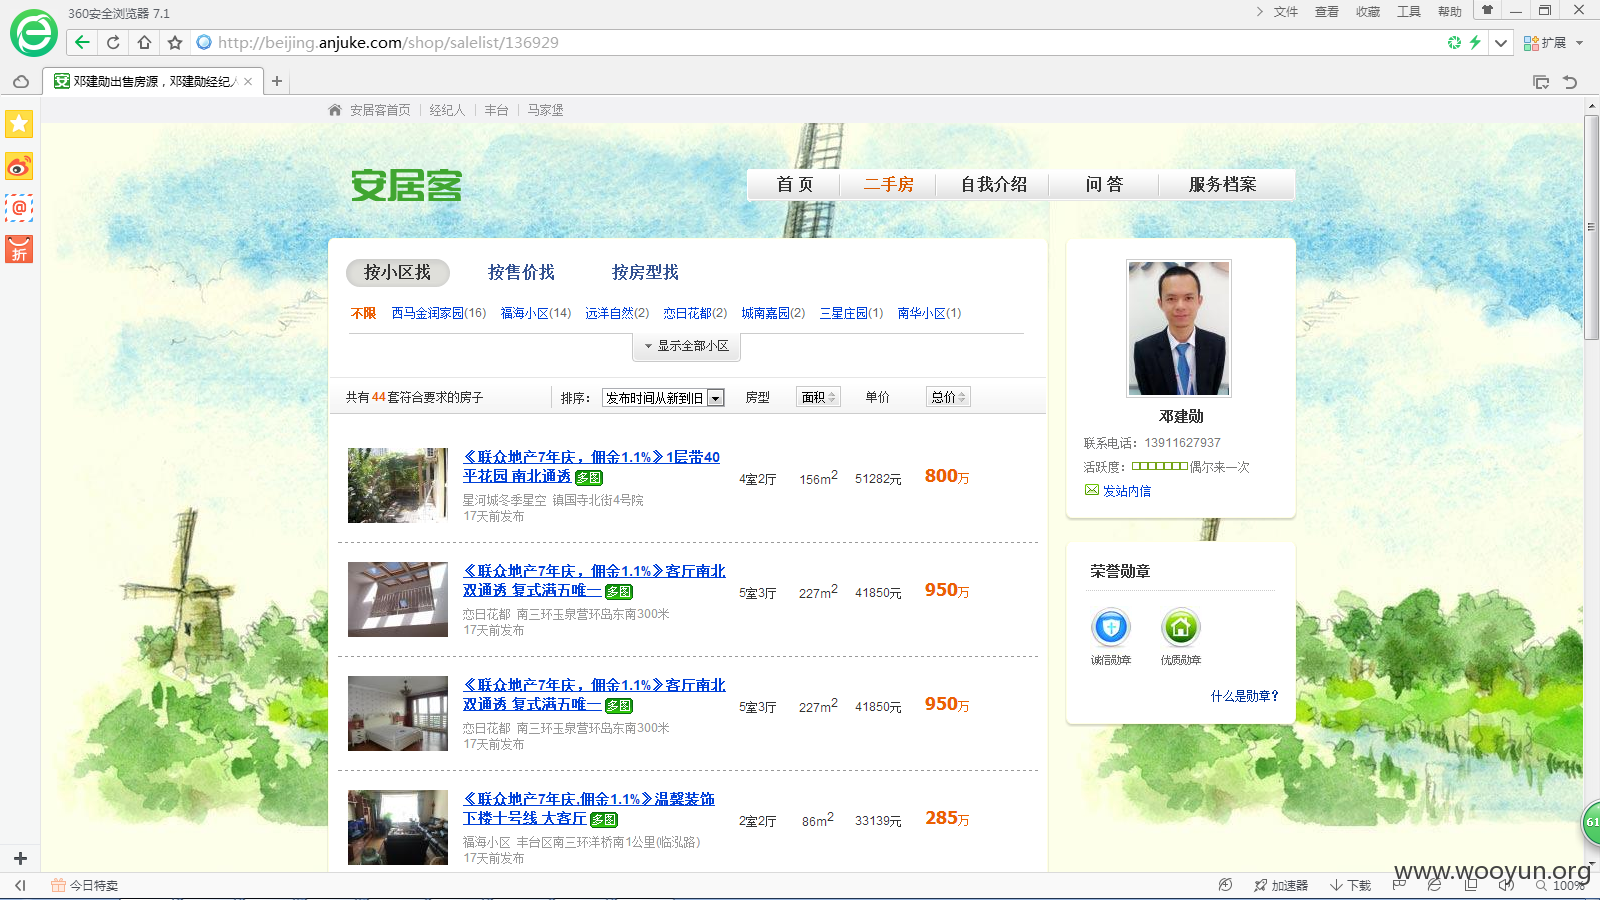This screenshot has width=1600, height=900.
Task: Open the 发布时间从新到旧 sort dropdown
Action: 663,398
